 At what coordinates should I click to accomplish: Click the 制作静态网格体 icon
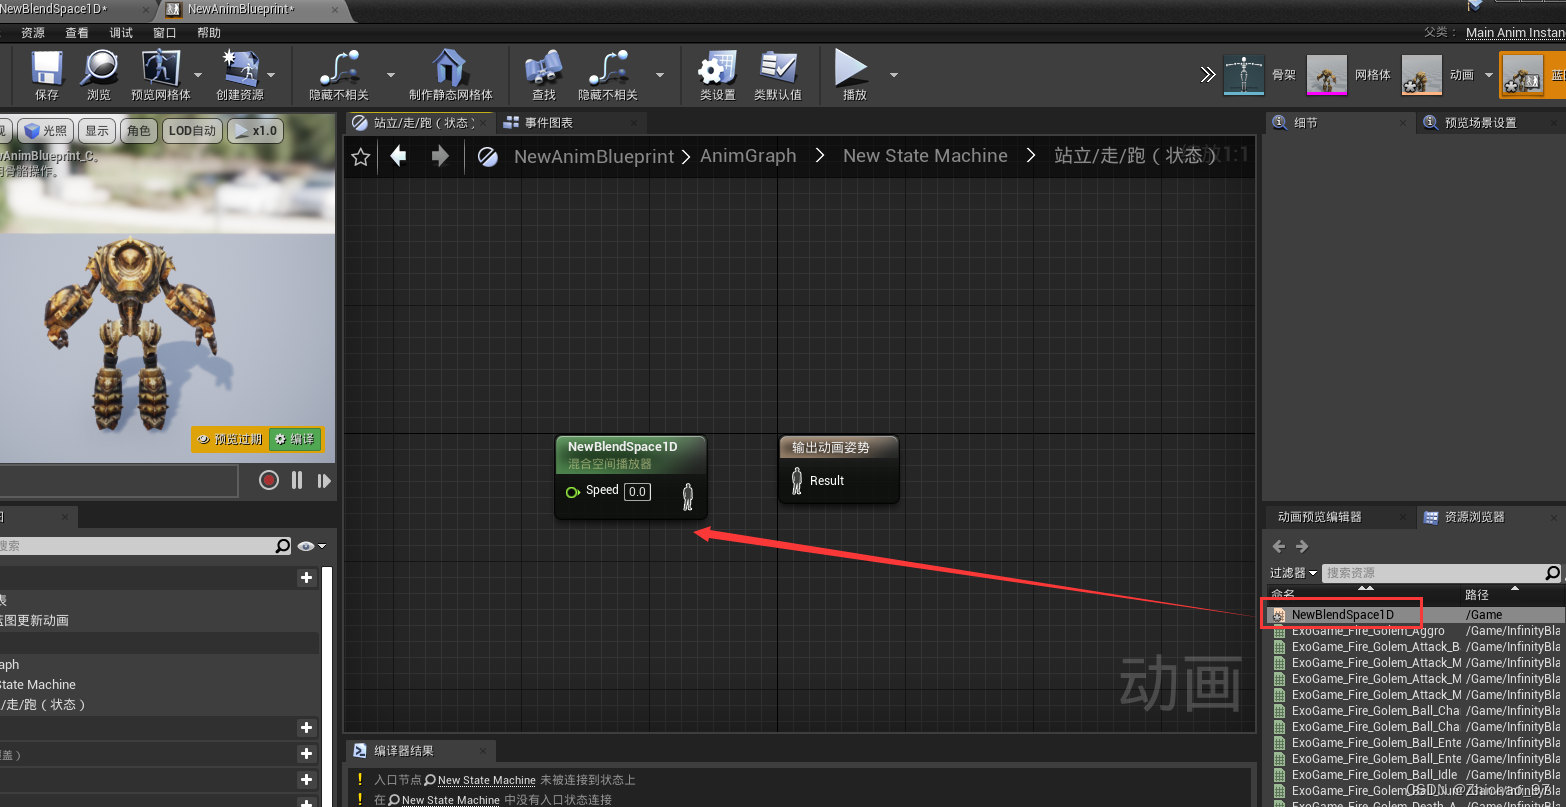[x=450, y=68]
